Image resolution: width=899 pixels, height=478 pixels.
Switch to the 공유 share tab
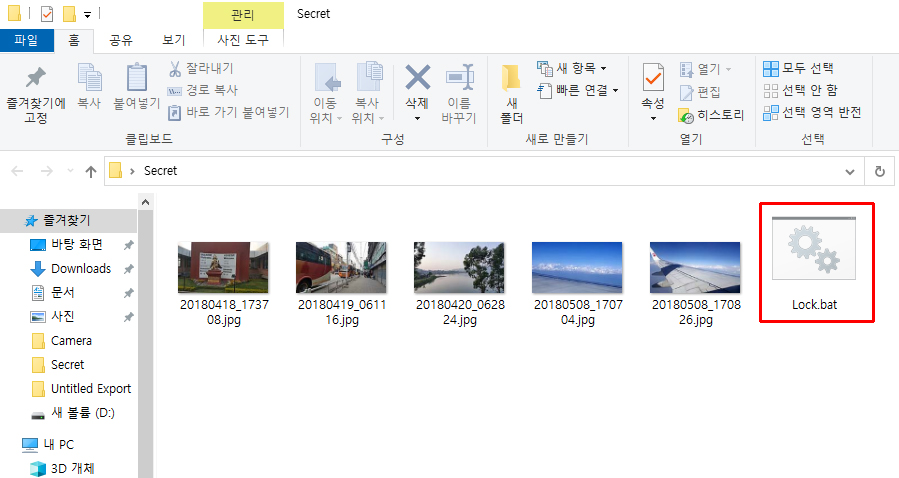[121, 40]
